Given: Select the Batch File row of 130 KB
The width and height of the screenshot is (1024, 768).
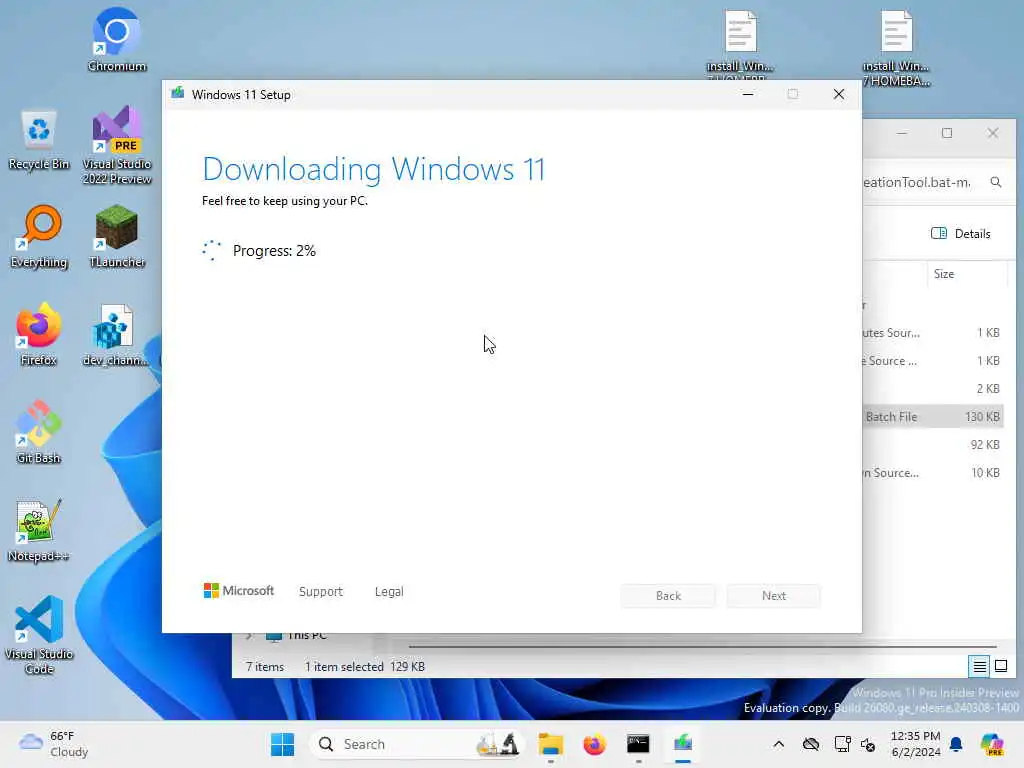Looking at the screenshot, I should 933,417.
